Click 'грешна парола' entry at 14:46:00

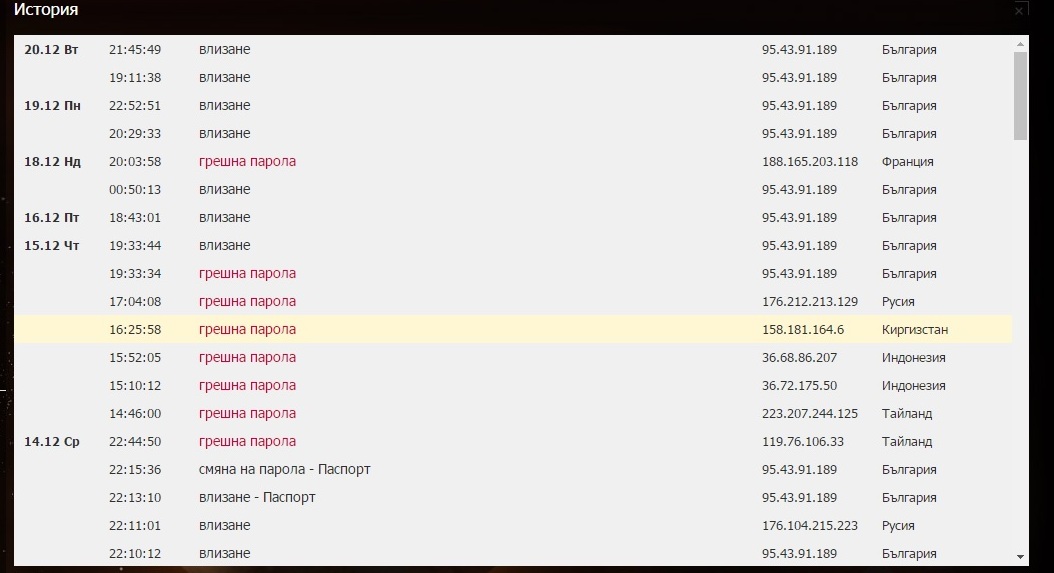coord(247,414)
